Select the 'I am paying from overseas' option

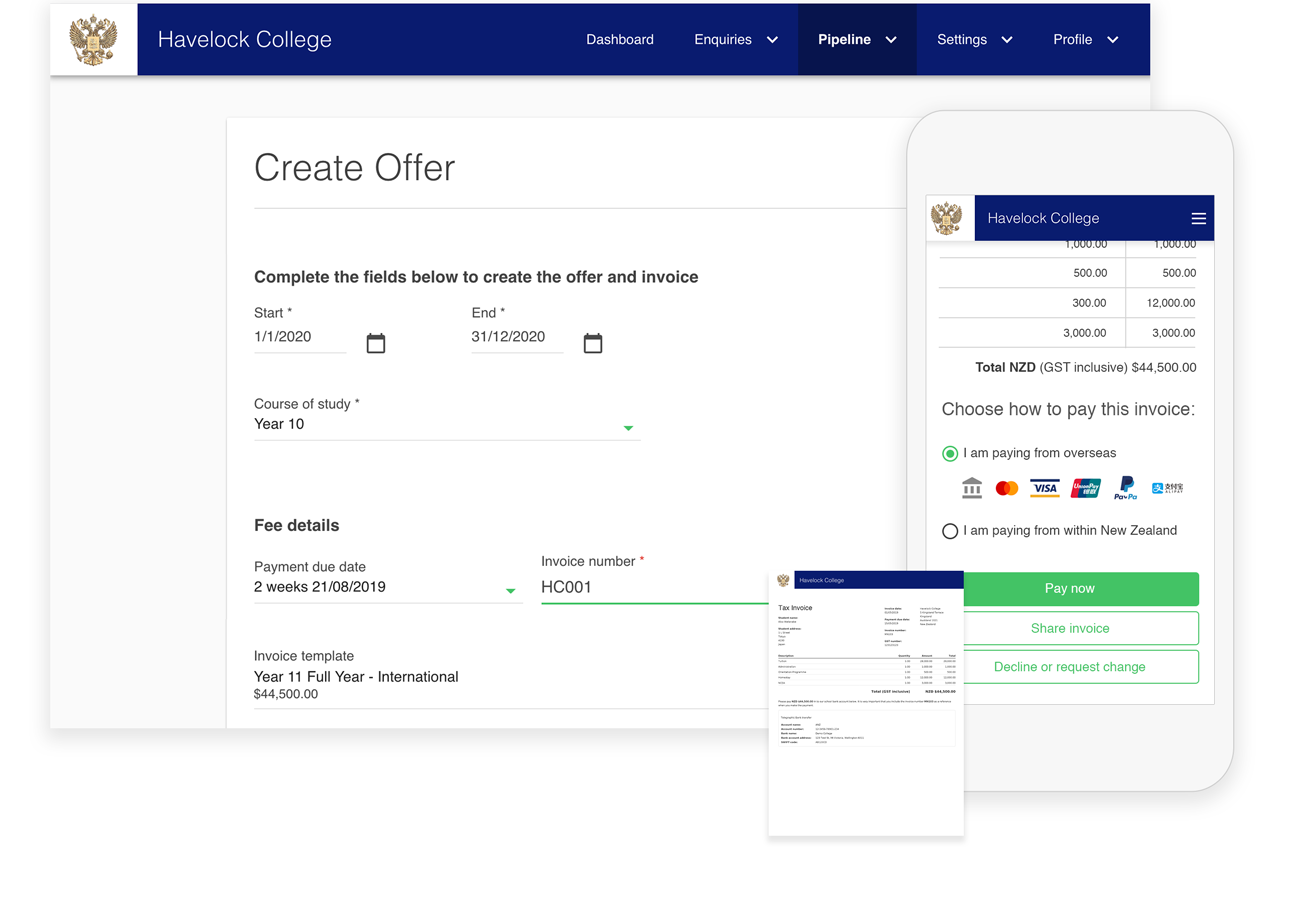pos(950,453)
